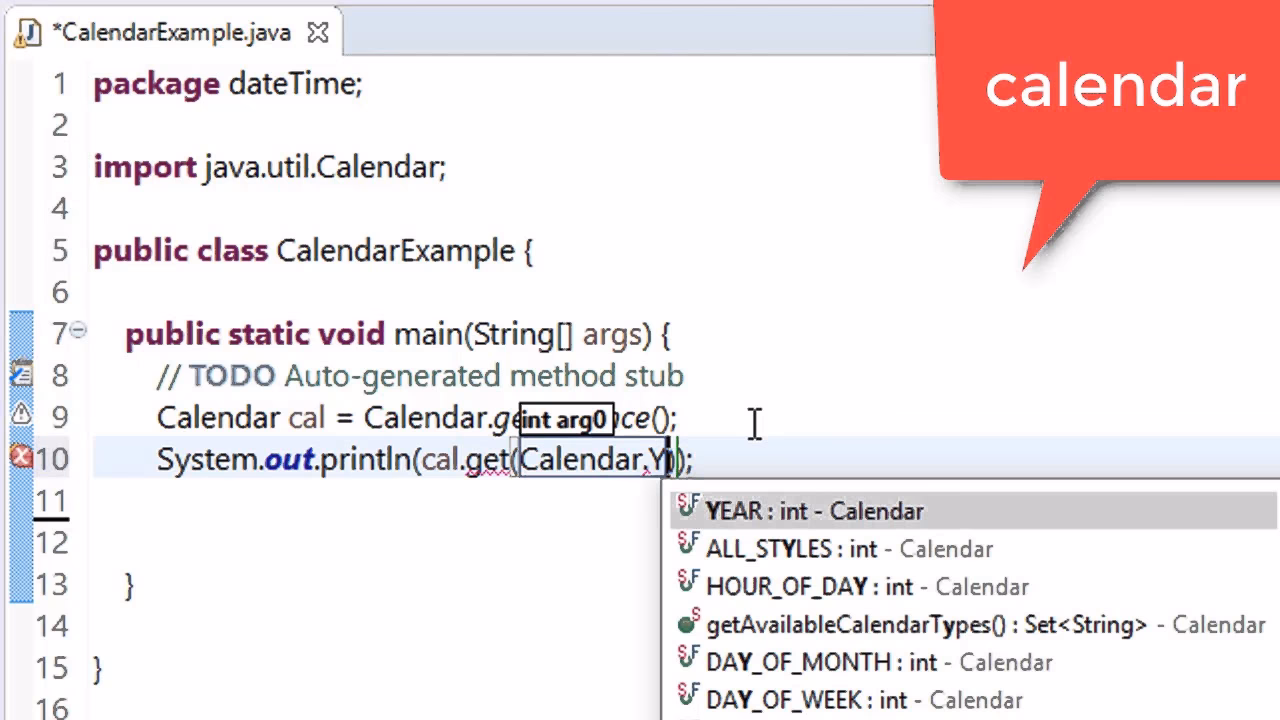
Task: Click the static field icon beside HOUR_OF_DAY
Action: coord(687,586)
